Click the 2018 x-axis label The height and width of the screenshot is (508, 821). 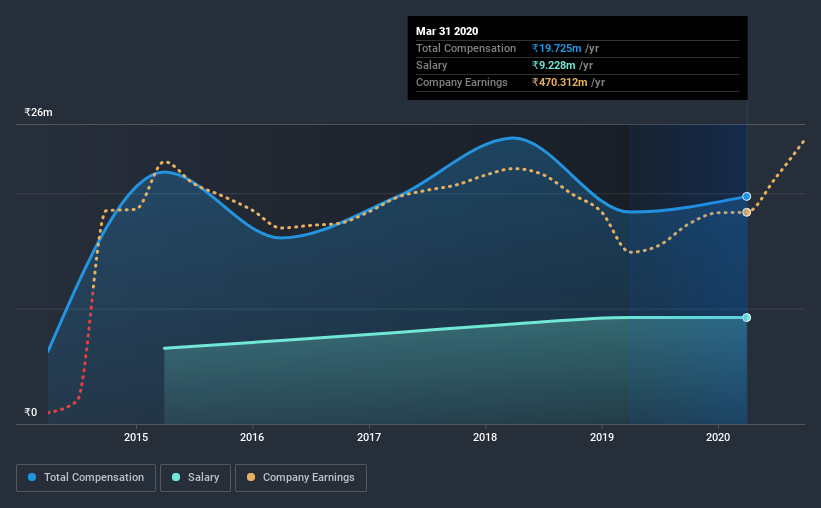click(x=485, y=437)
